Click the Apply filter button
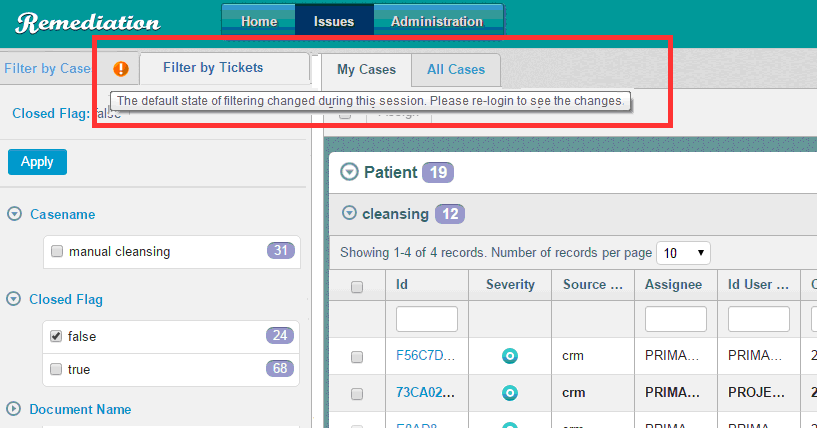 point(37,162)
